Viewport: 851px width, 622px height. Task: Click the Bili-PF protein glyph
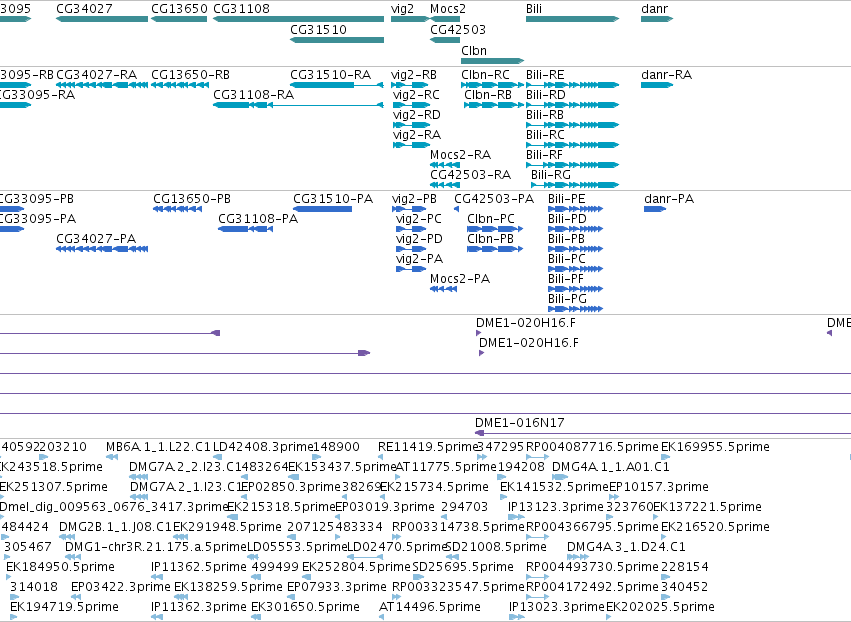[575, 289]
